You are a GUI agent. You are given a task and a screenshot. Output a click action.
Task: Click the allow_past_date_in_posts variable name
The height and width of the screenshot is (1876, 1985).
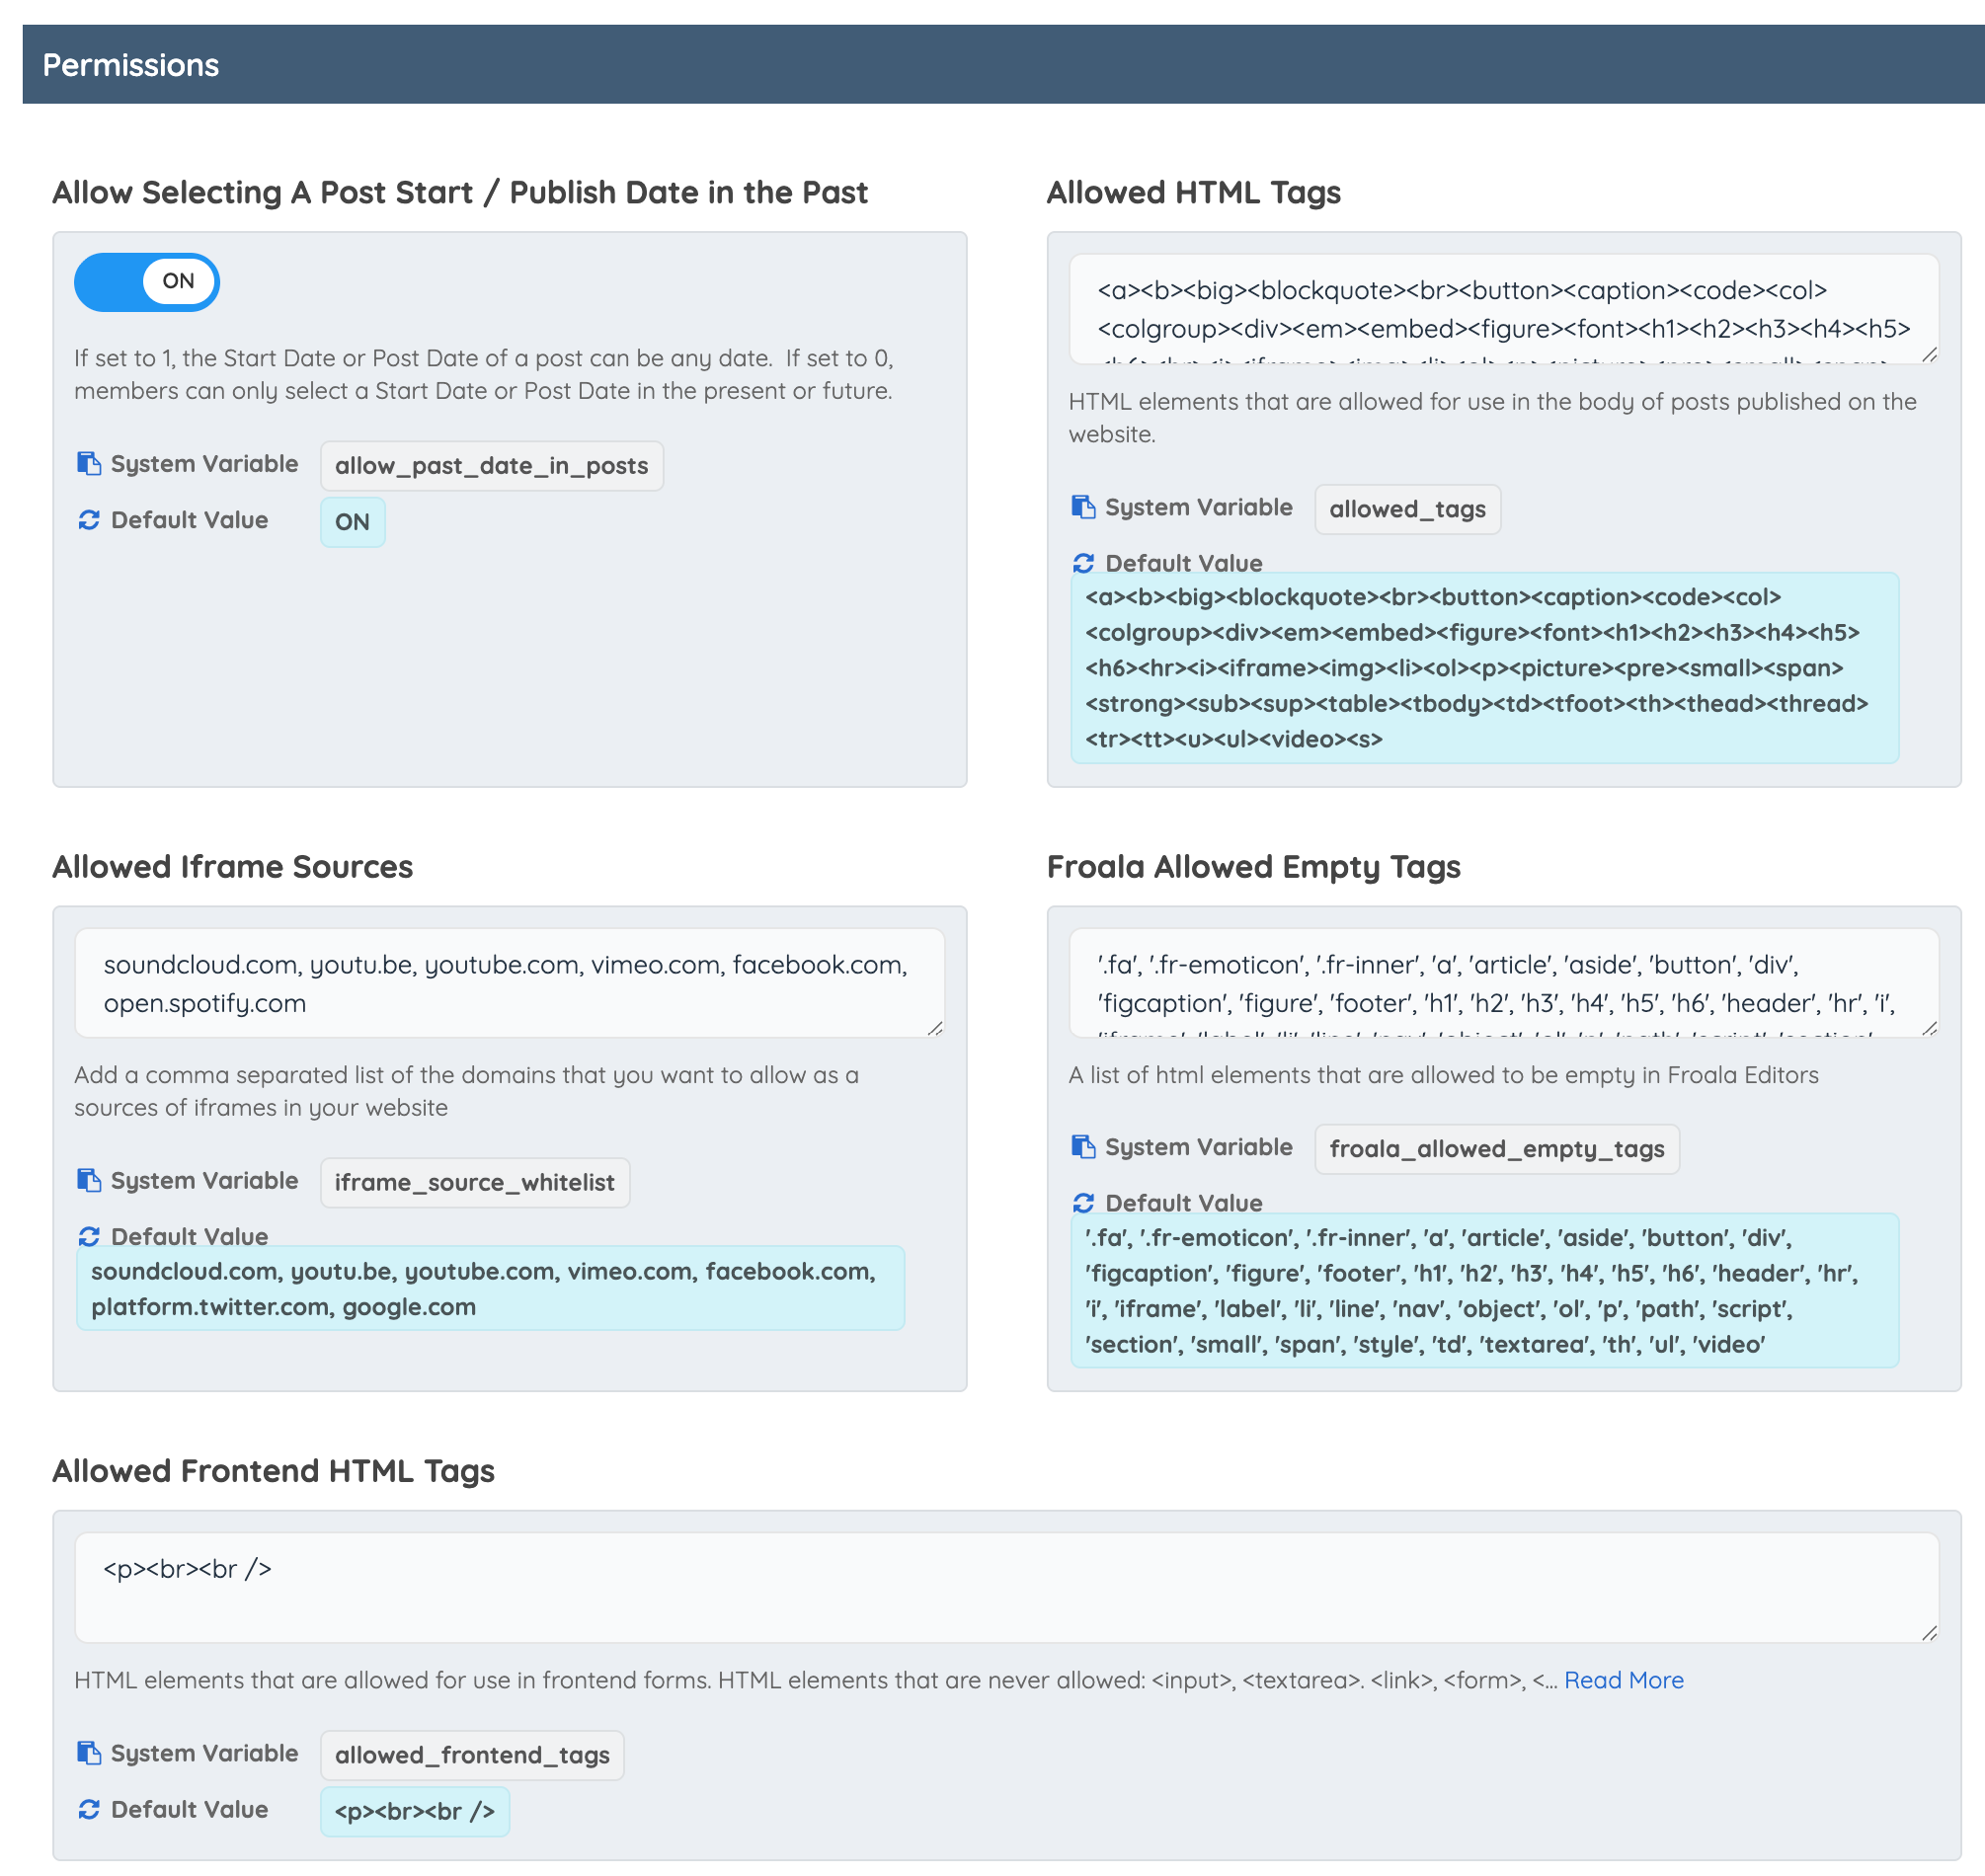491,466
